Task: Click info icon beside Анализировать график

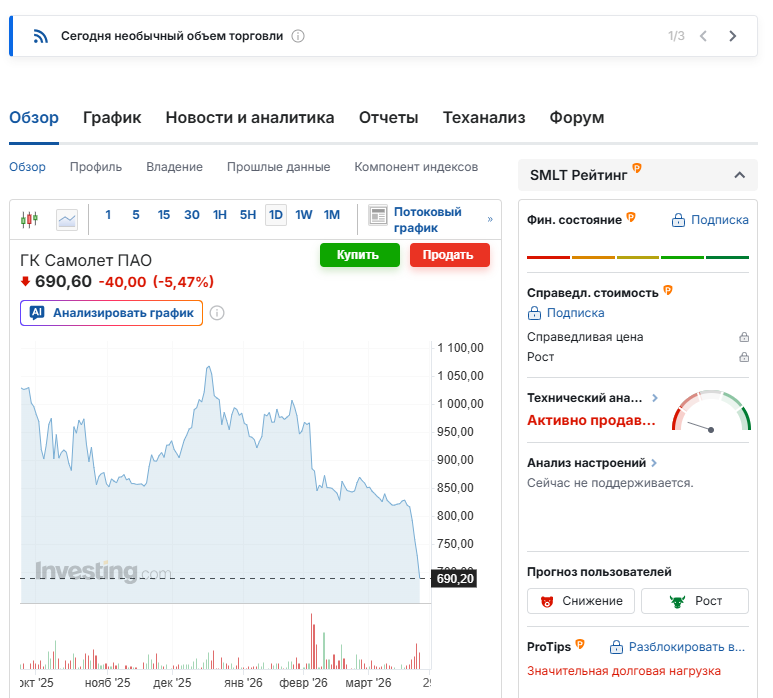Action: 217,313
